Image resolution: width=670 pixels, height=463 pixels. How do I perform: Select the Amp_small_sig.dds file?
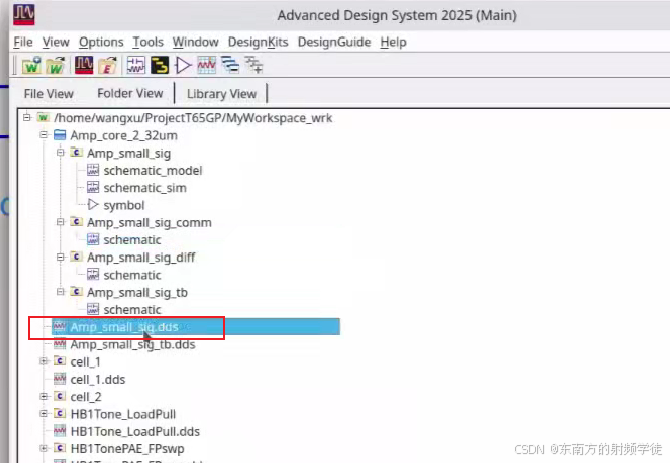point(196,327)
